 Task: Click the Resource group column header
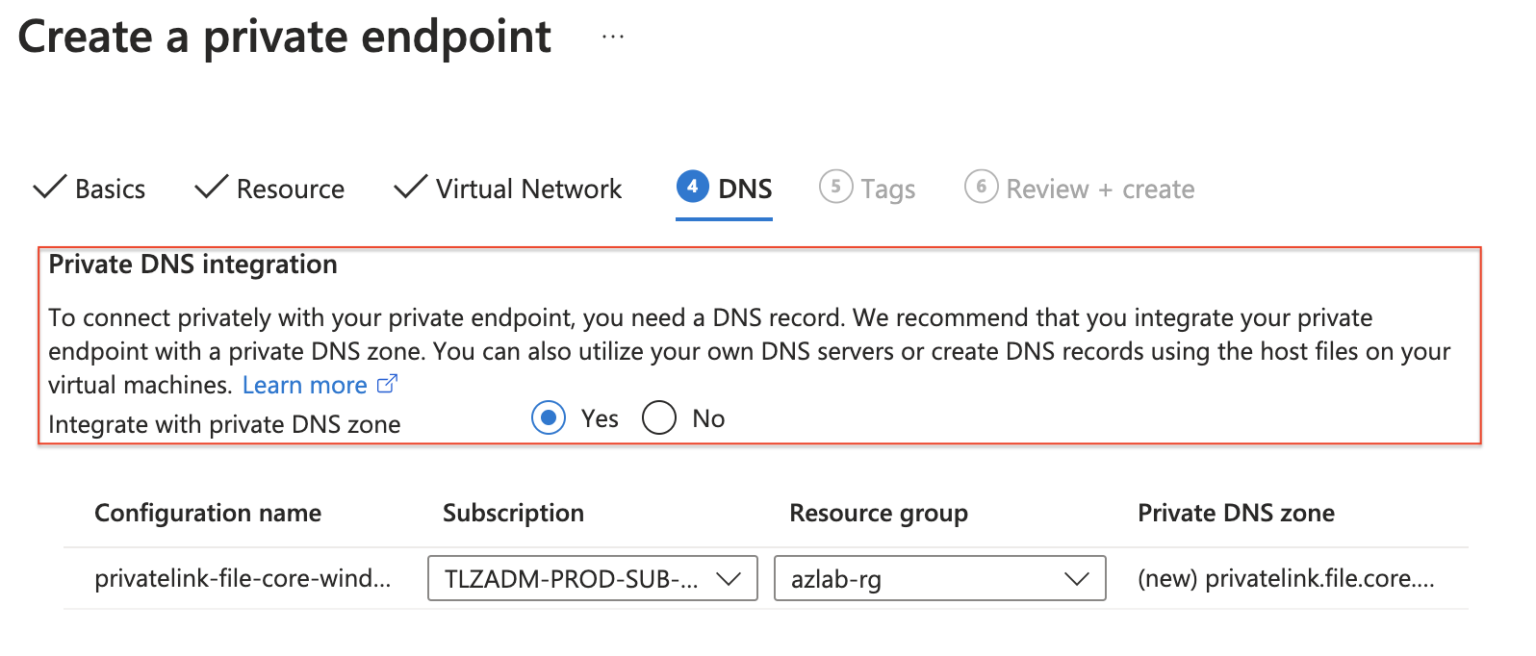tap(879, 513)
